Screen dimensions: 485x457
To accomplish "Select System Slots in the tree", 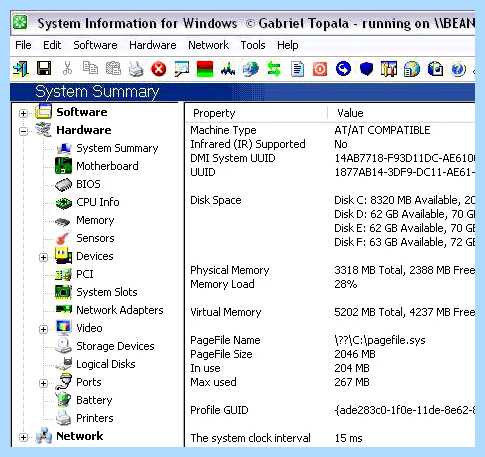I will coord(107,292).
